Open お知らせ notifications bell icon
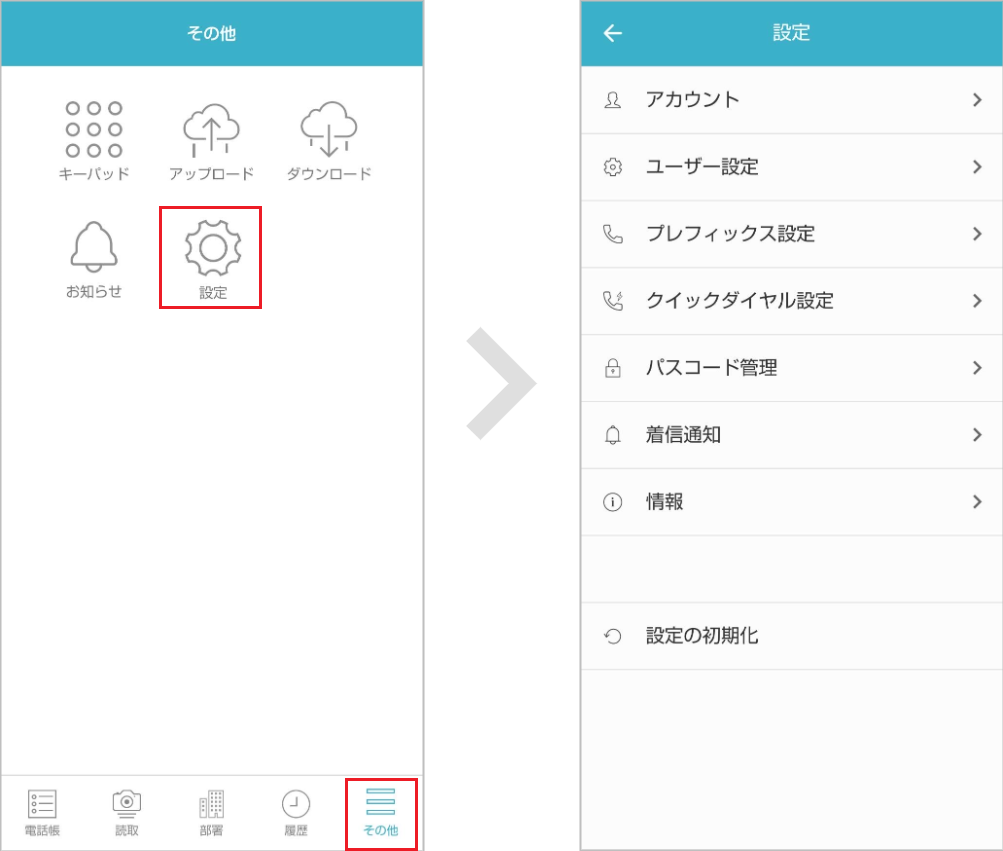Screen dimensions: 1003x851 [x=94, y=247]
